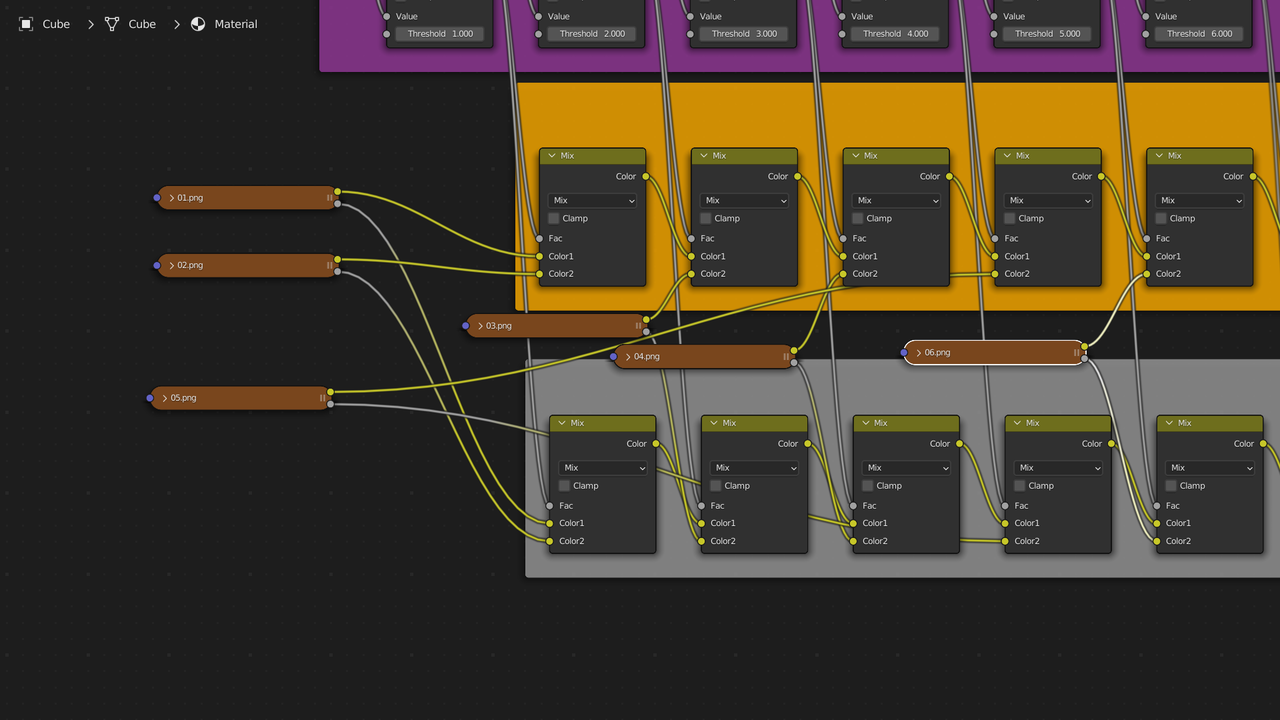Enable Clamp on second Mix node in gray frame

[x=716, y=486]
